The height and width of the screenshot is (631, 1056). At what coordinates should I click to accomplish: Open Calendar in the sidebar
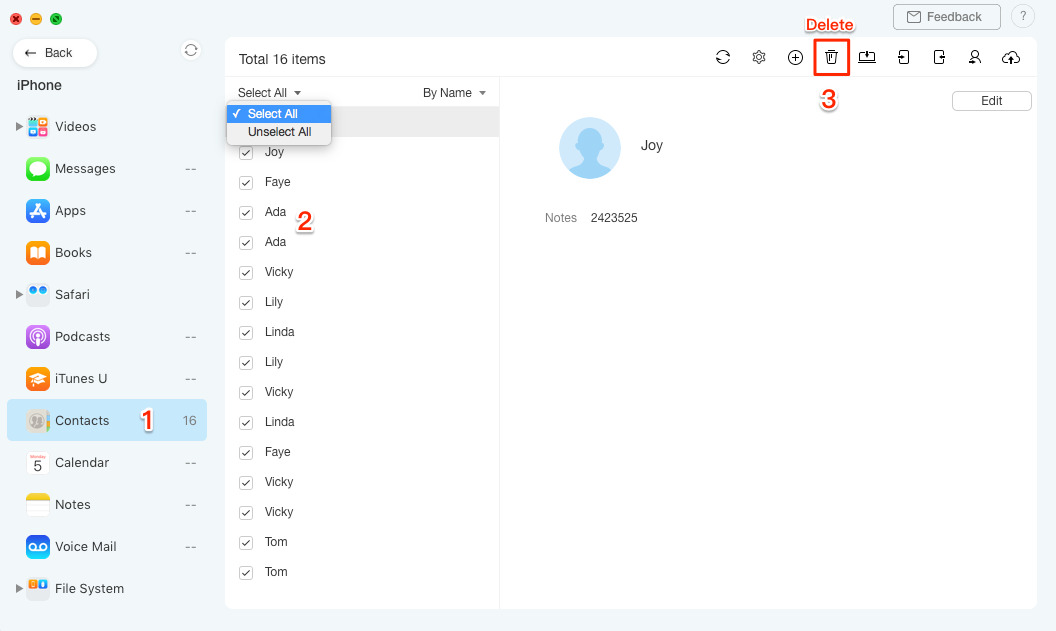tap(108, 463)
